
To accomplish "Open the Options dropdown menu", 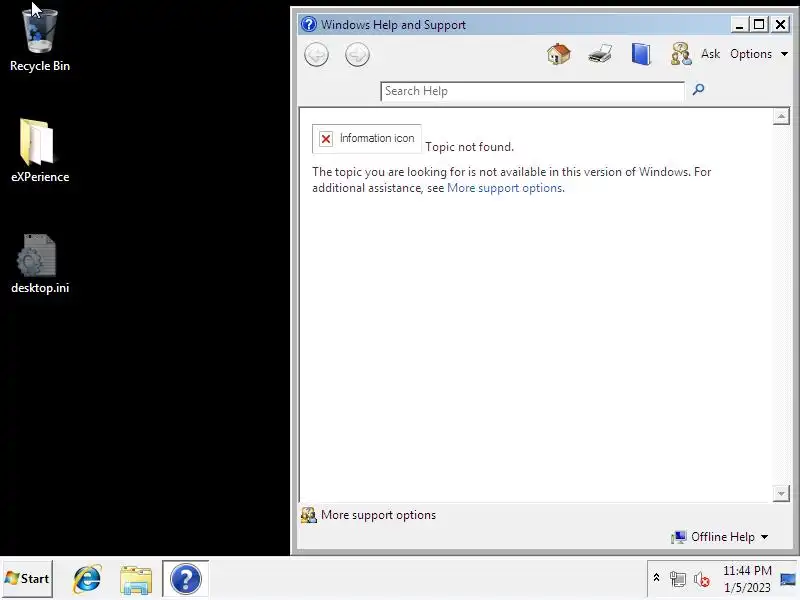I will tap(759, 54).
